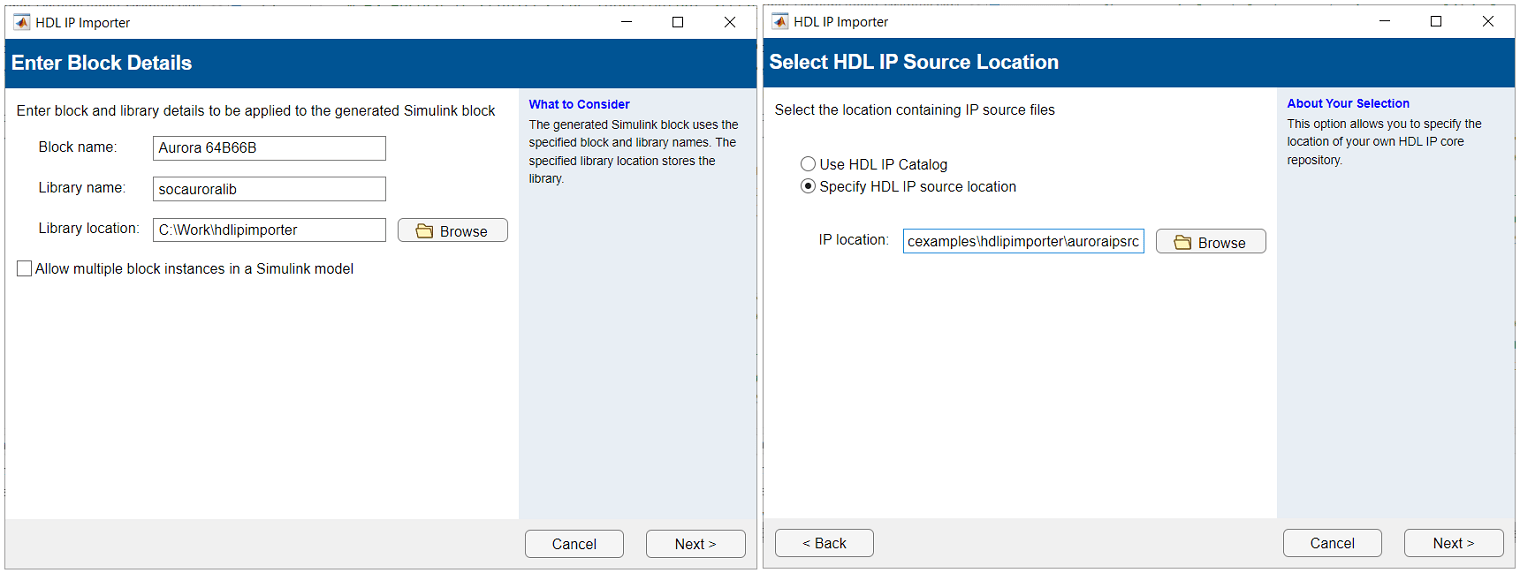
Task: Click inside the IP location text box
Action: 1023,242
